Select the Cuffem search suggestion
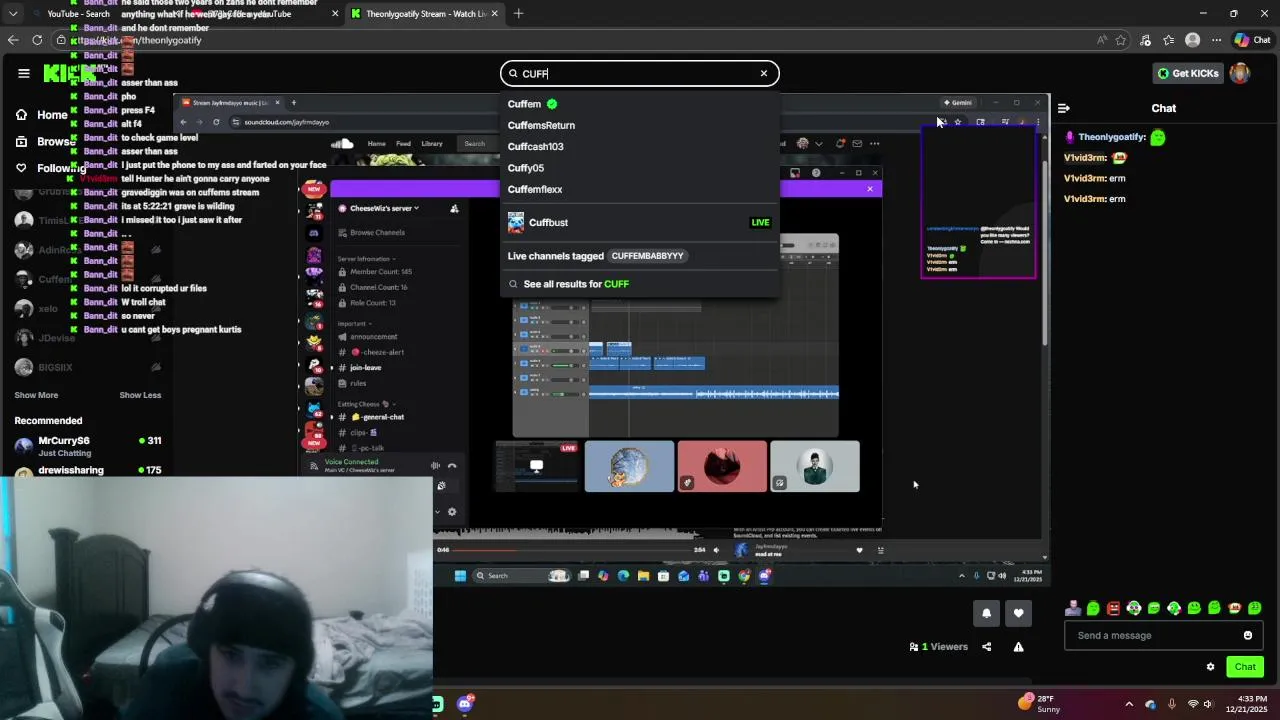1280x720 pixels. (x=640, y=104)
